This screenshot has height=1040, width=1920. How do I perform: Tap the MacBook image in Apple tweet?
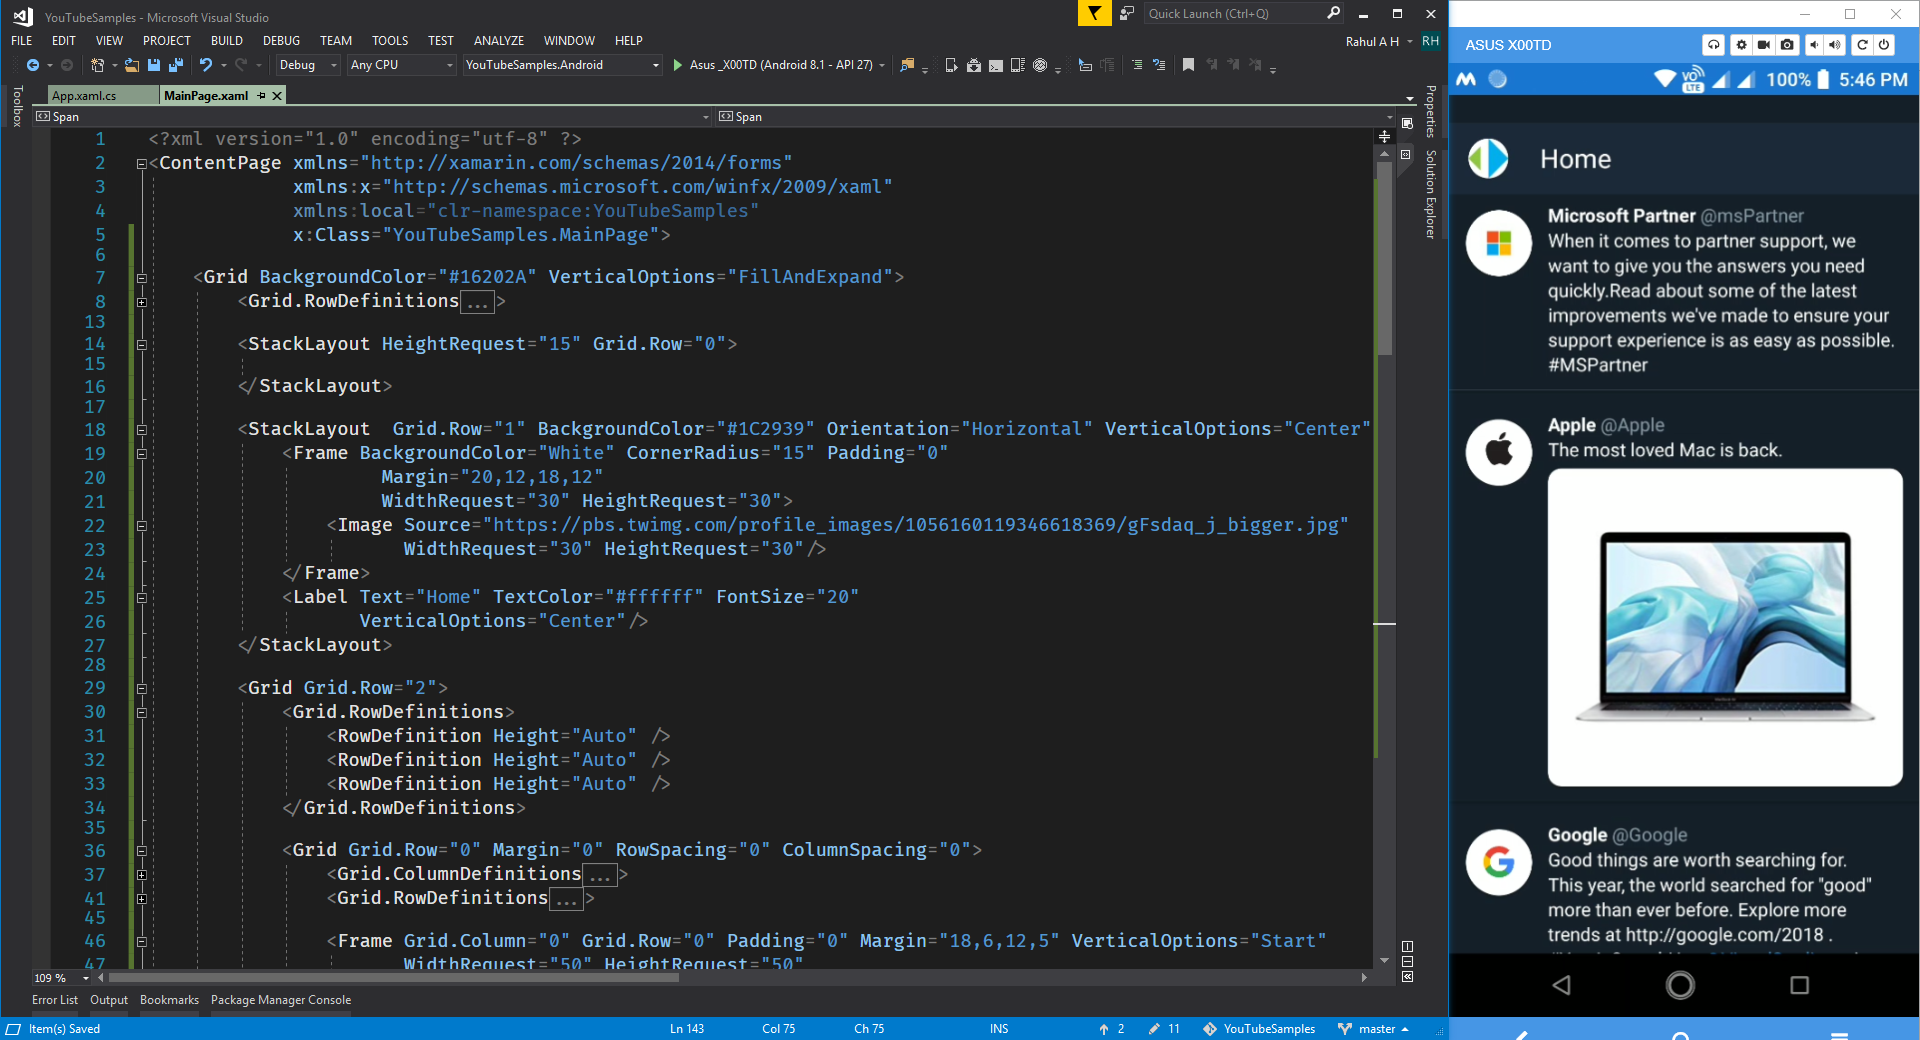point(1725,627)
